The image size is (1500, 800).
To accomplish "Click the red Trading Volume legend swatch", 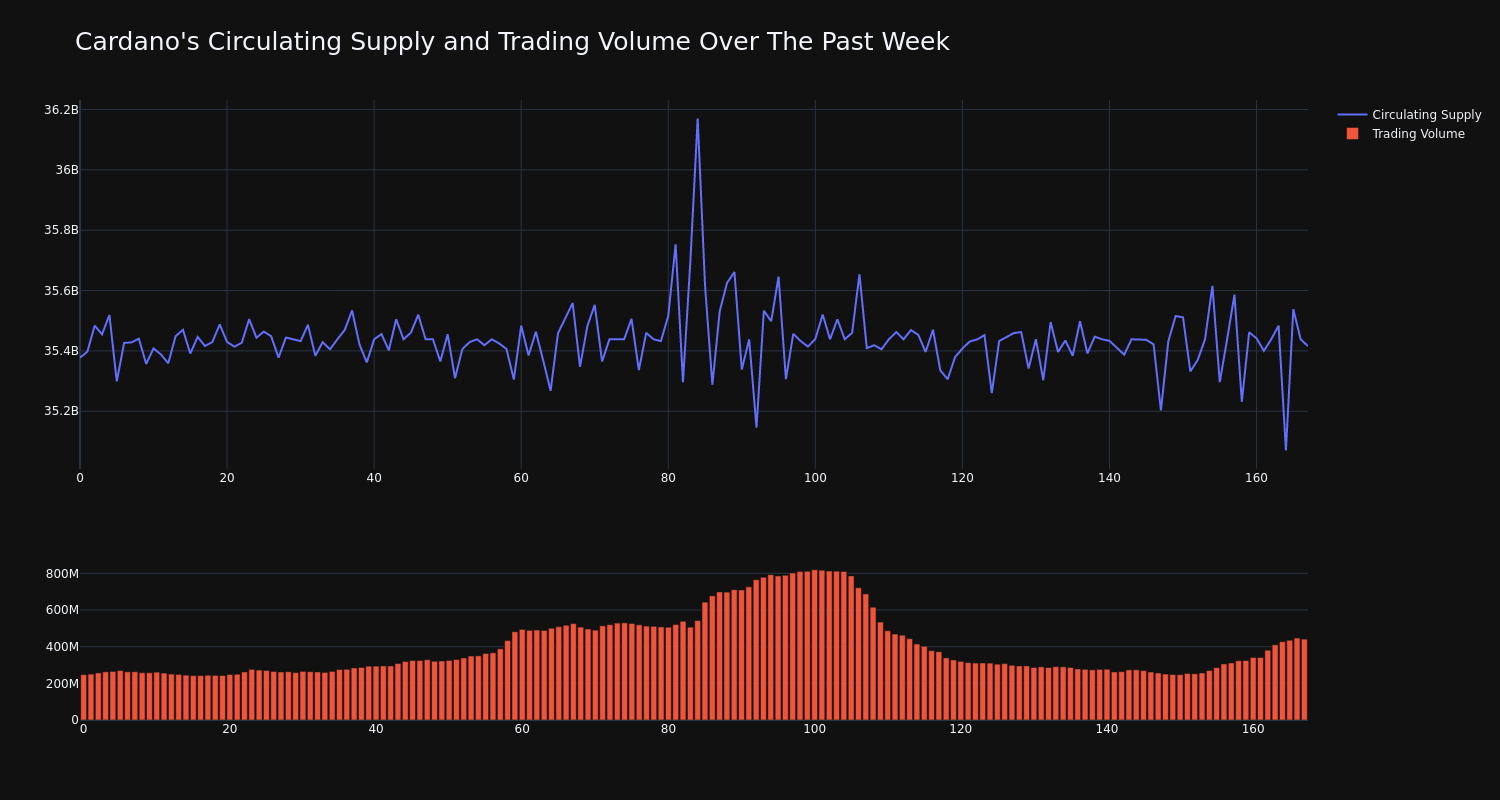I will pyautogui.click(x=1352, y=134).
